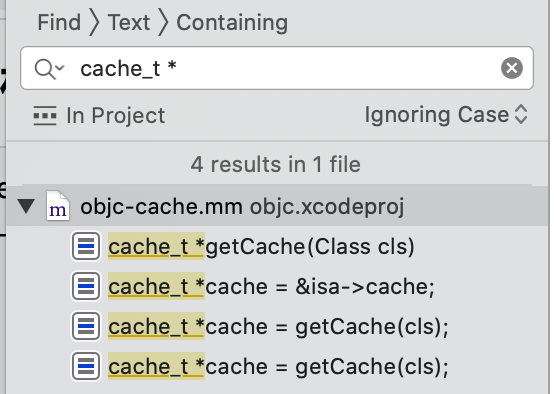Viewport: 554px width, 394px height.
Task: Click Find in the search breadcrumb
Action: pos(59,23)
